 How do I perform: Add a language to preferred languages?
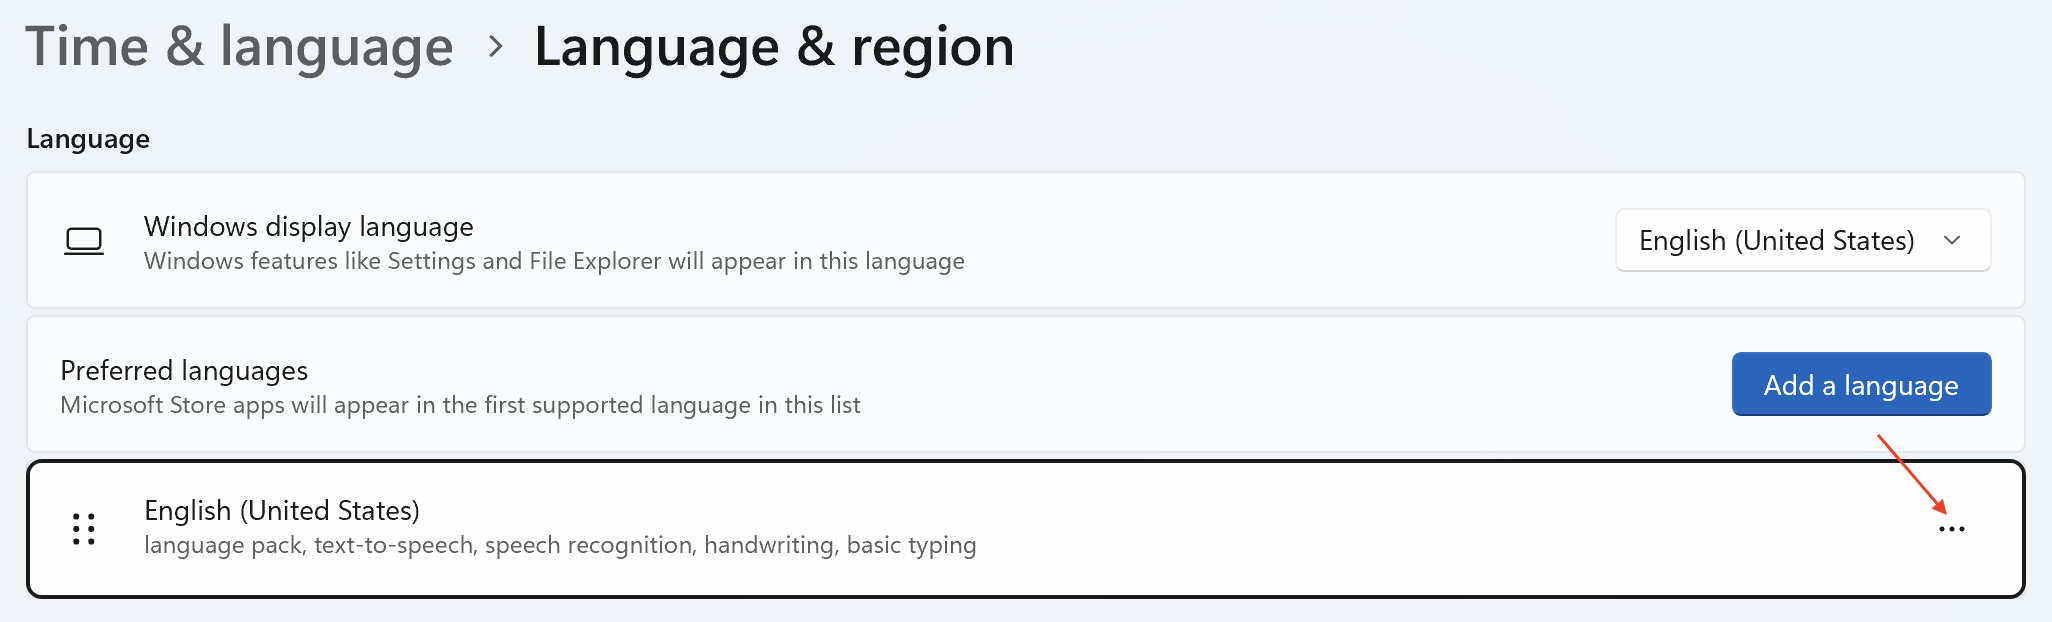pos(1861,384)
